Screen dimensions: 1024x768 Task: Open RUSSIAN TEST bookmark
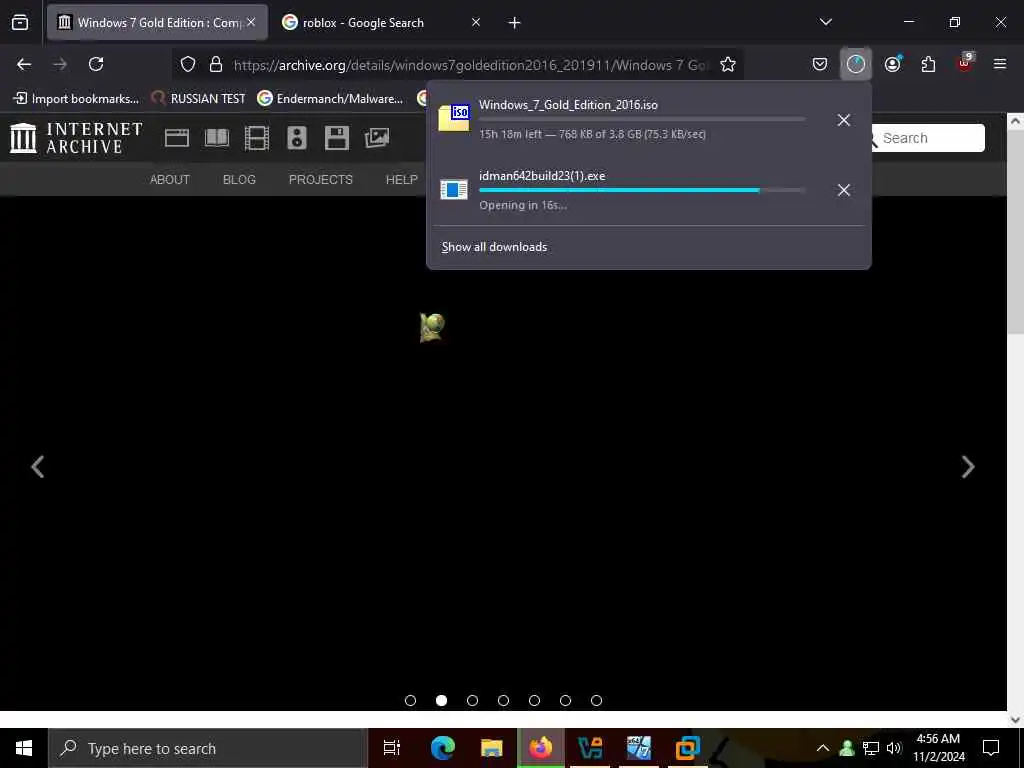198,99
